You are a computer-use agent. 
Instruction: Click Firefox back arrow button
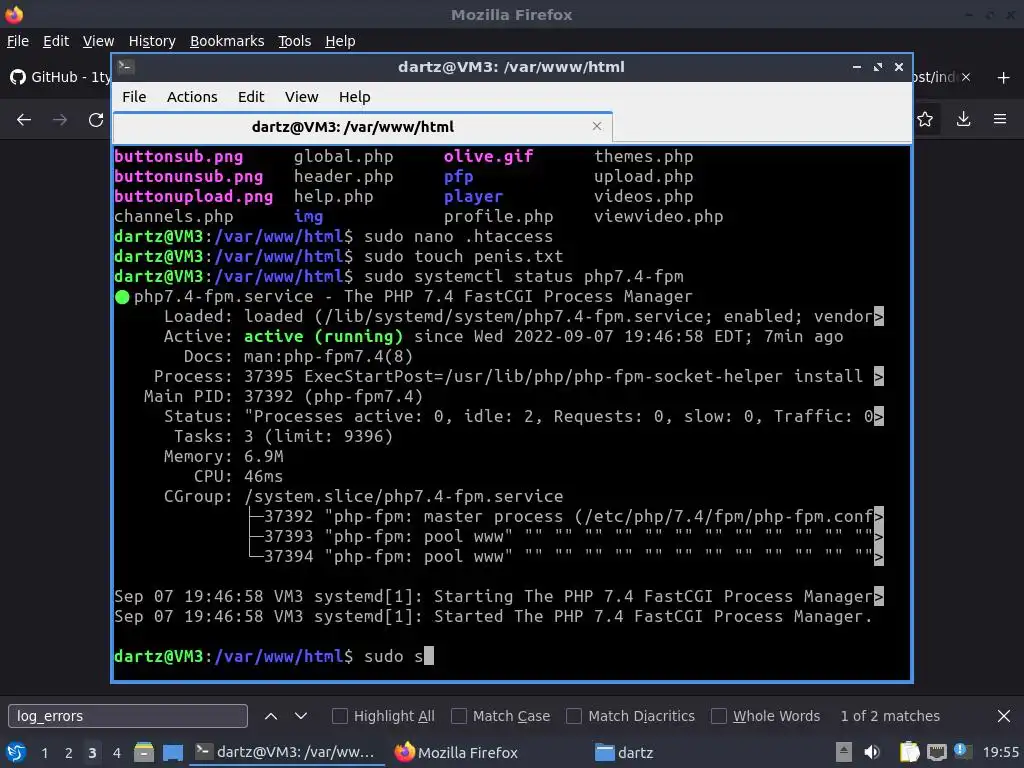[x=24, y=120]
